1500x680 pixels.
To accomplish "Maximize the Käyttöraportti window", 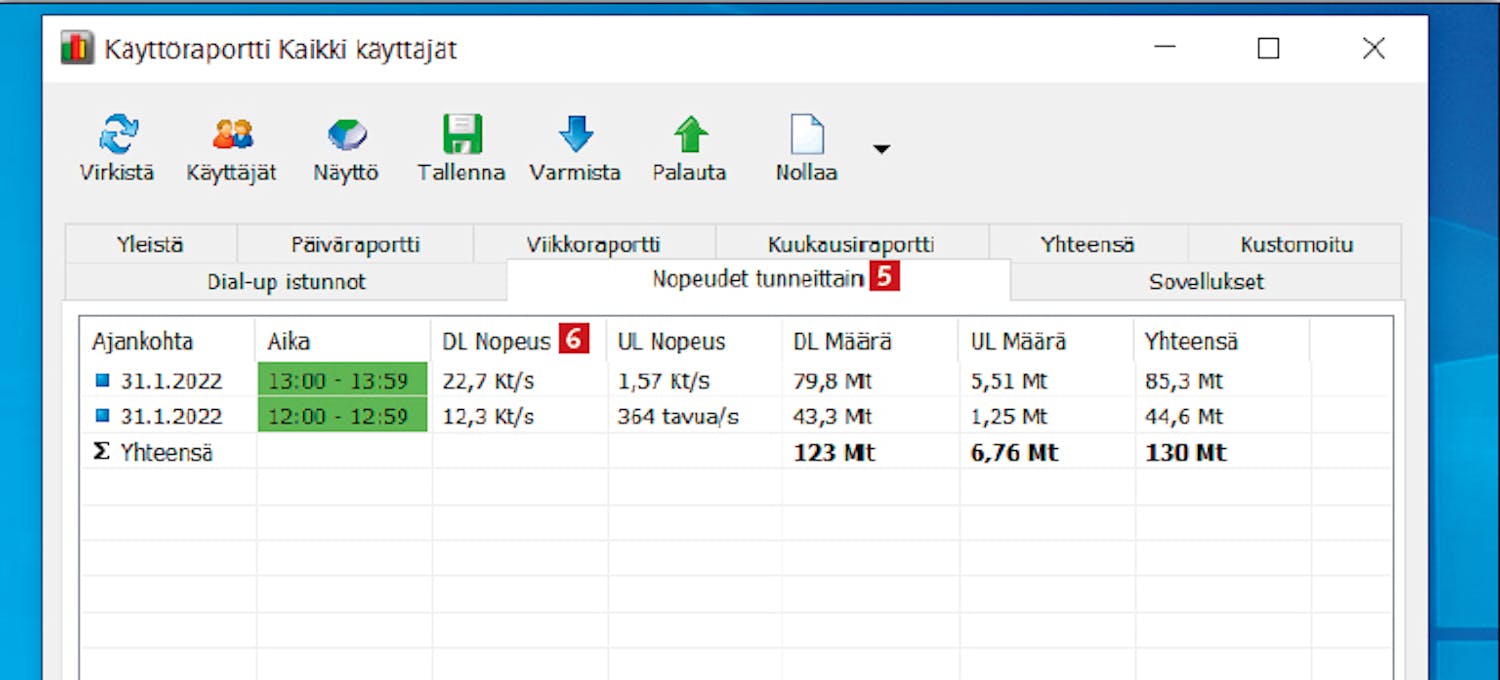I will pyautogui.click(x=1268, y=48).
